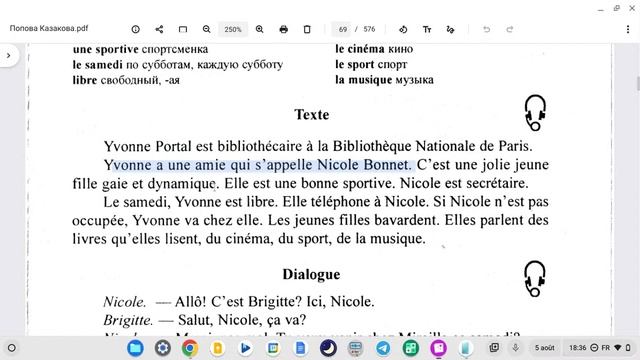Open Google Docs from the shelf

click(300, 348)
